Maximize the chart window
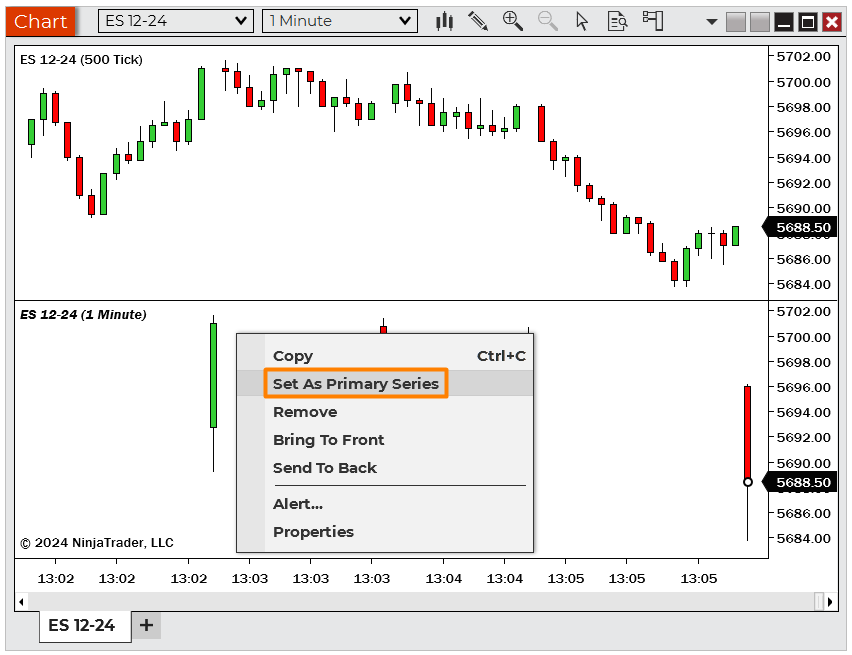Viewport: 852px width, 655px height. click(808, 22)
